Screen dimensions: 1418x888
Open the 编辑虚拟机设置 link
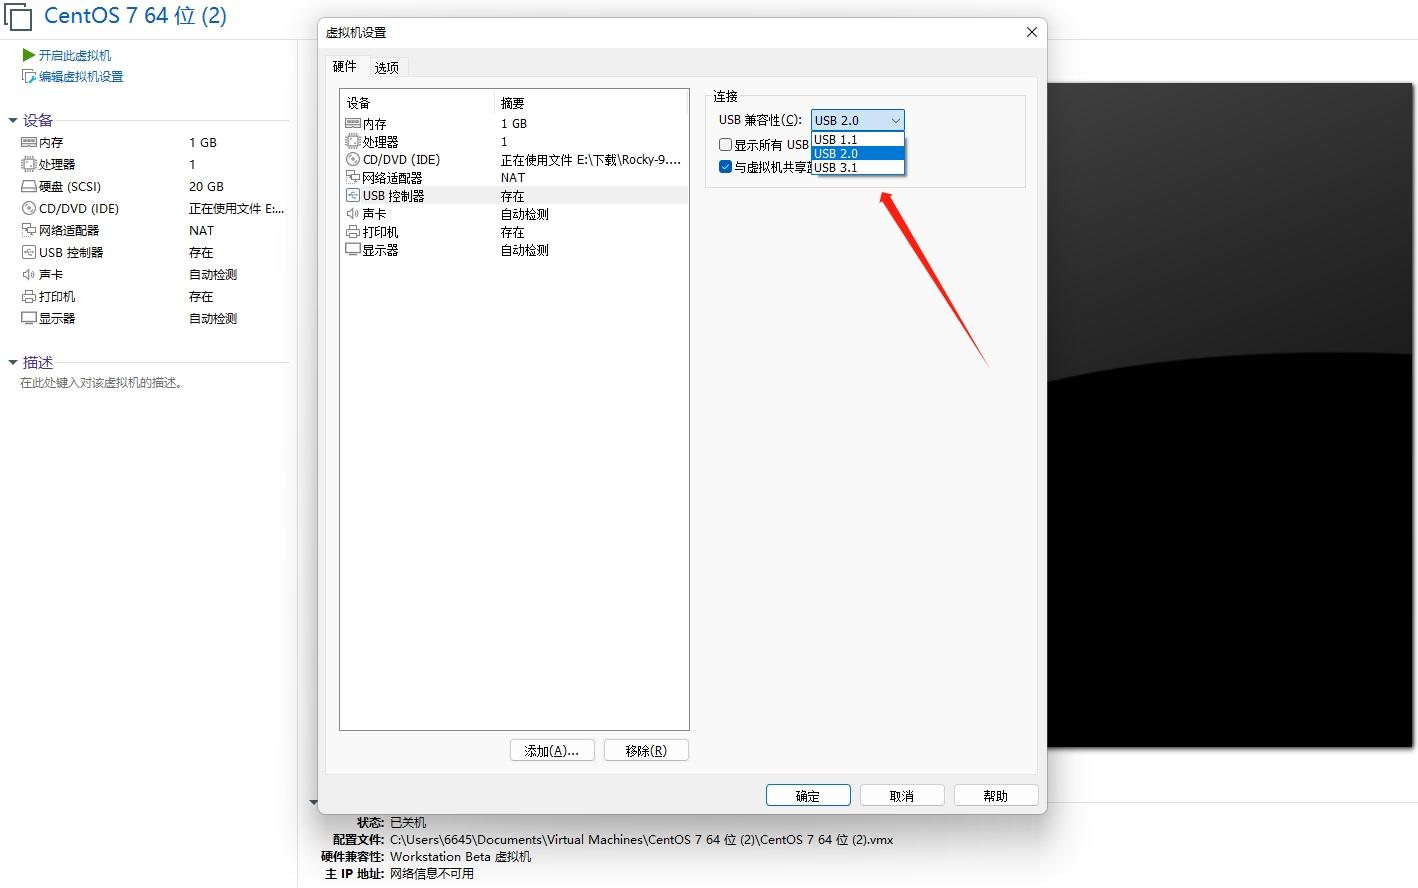80,76
